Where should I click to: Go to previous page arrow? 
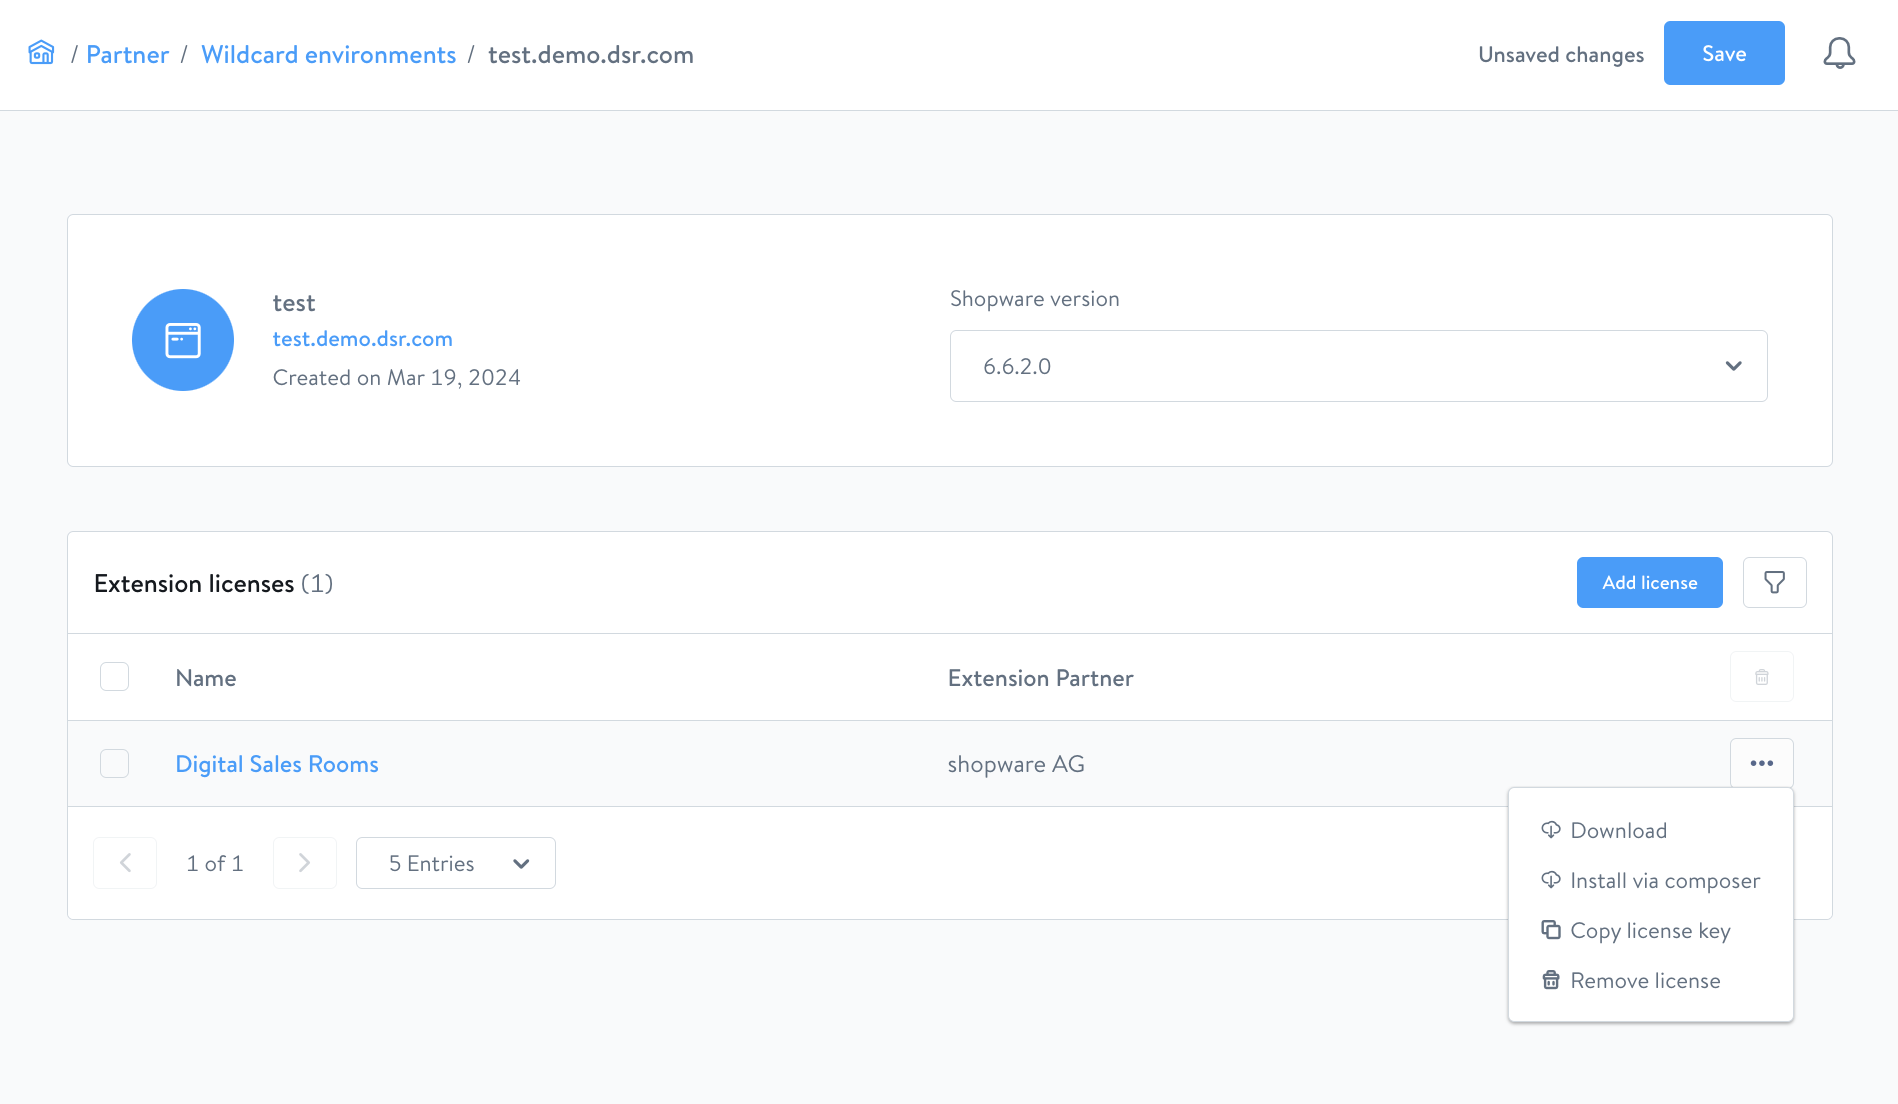click(125, 863)
